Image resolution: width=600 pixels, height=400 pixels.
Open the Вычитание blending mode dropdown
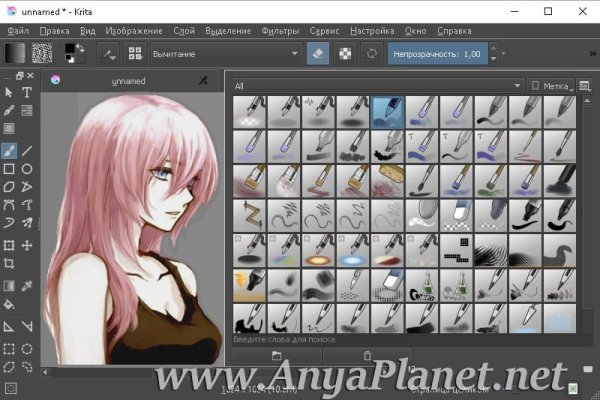click(x=225, y=54)
